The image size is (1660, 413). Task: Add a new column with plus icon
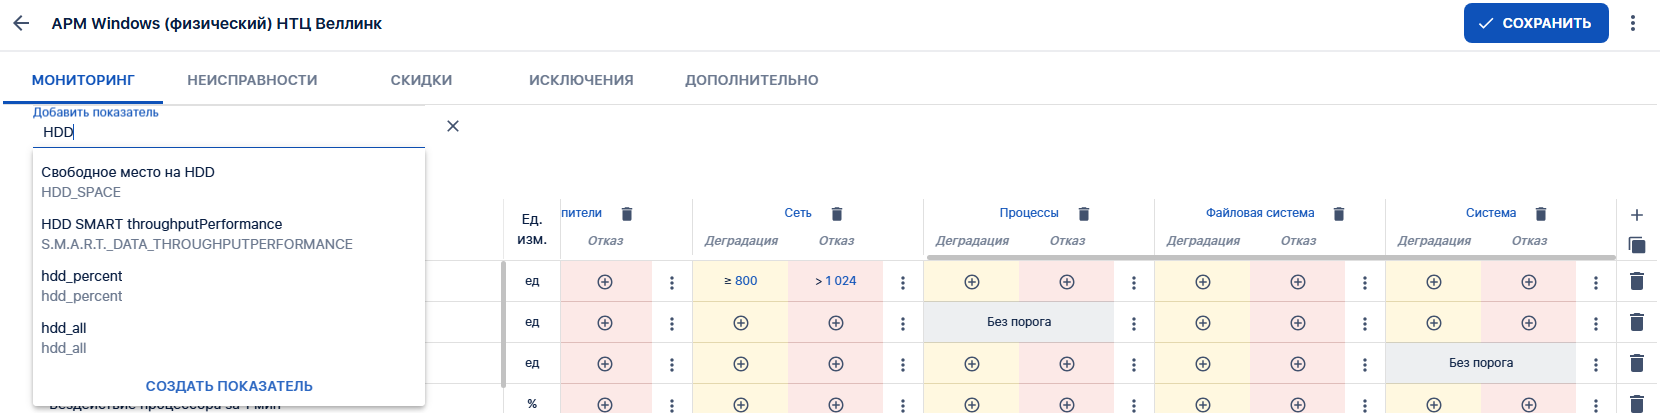1637,215
